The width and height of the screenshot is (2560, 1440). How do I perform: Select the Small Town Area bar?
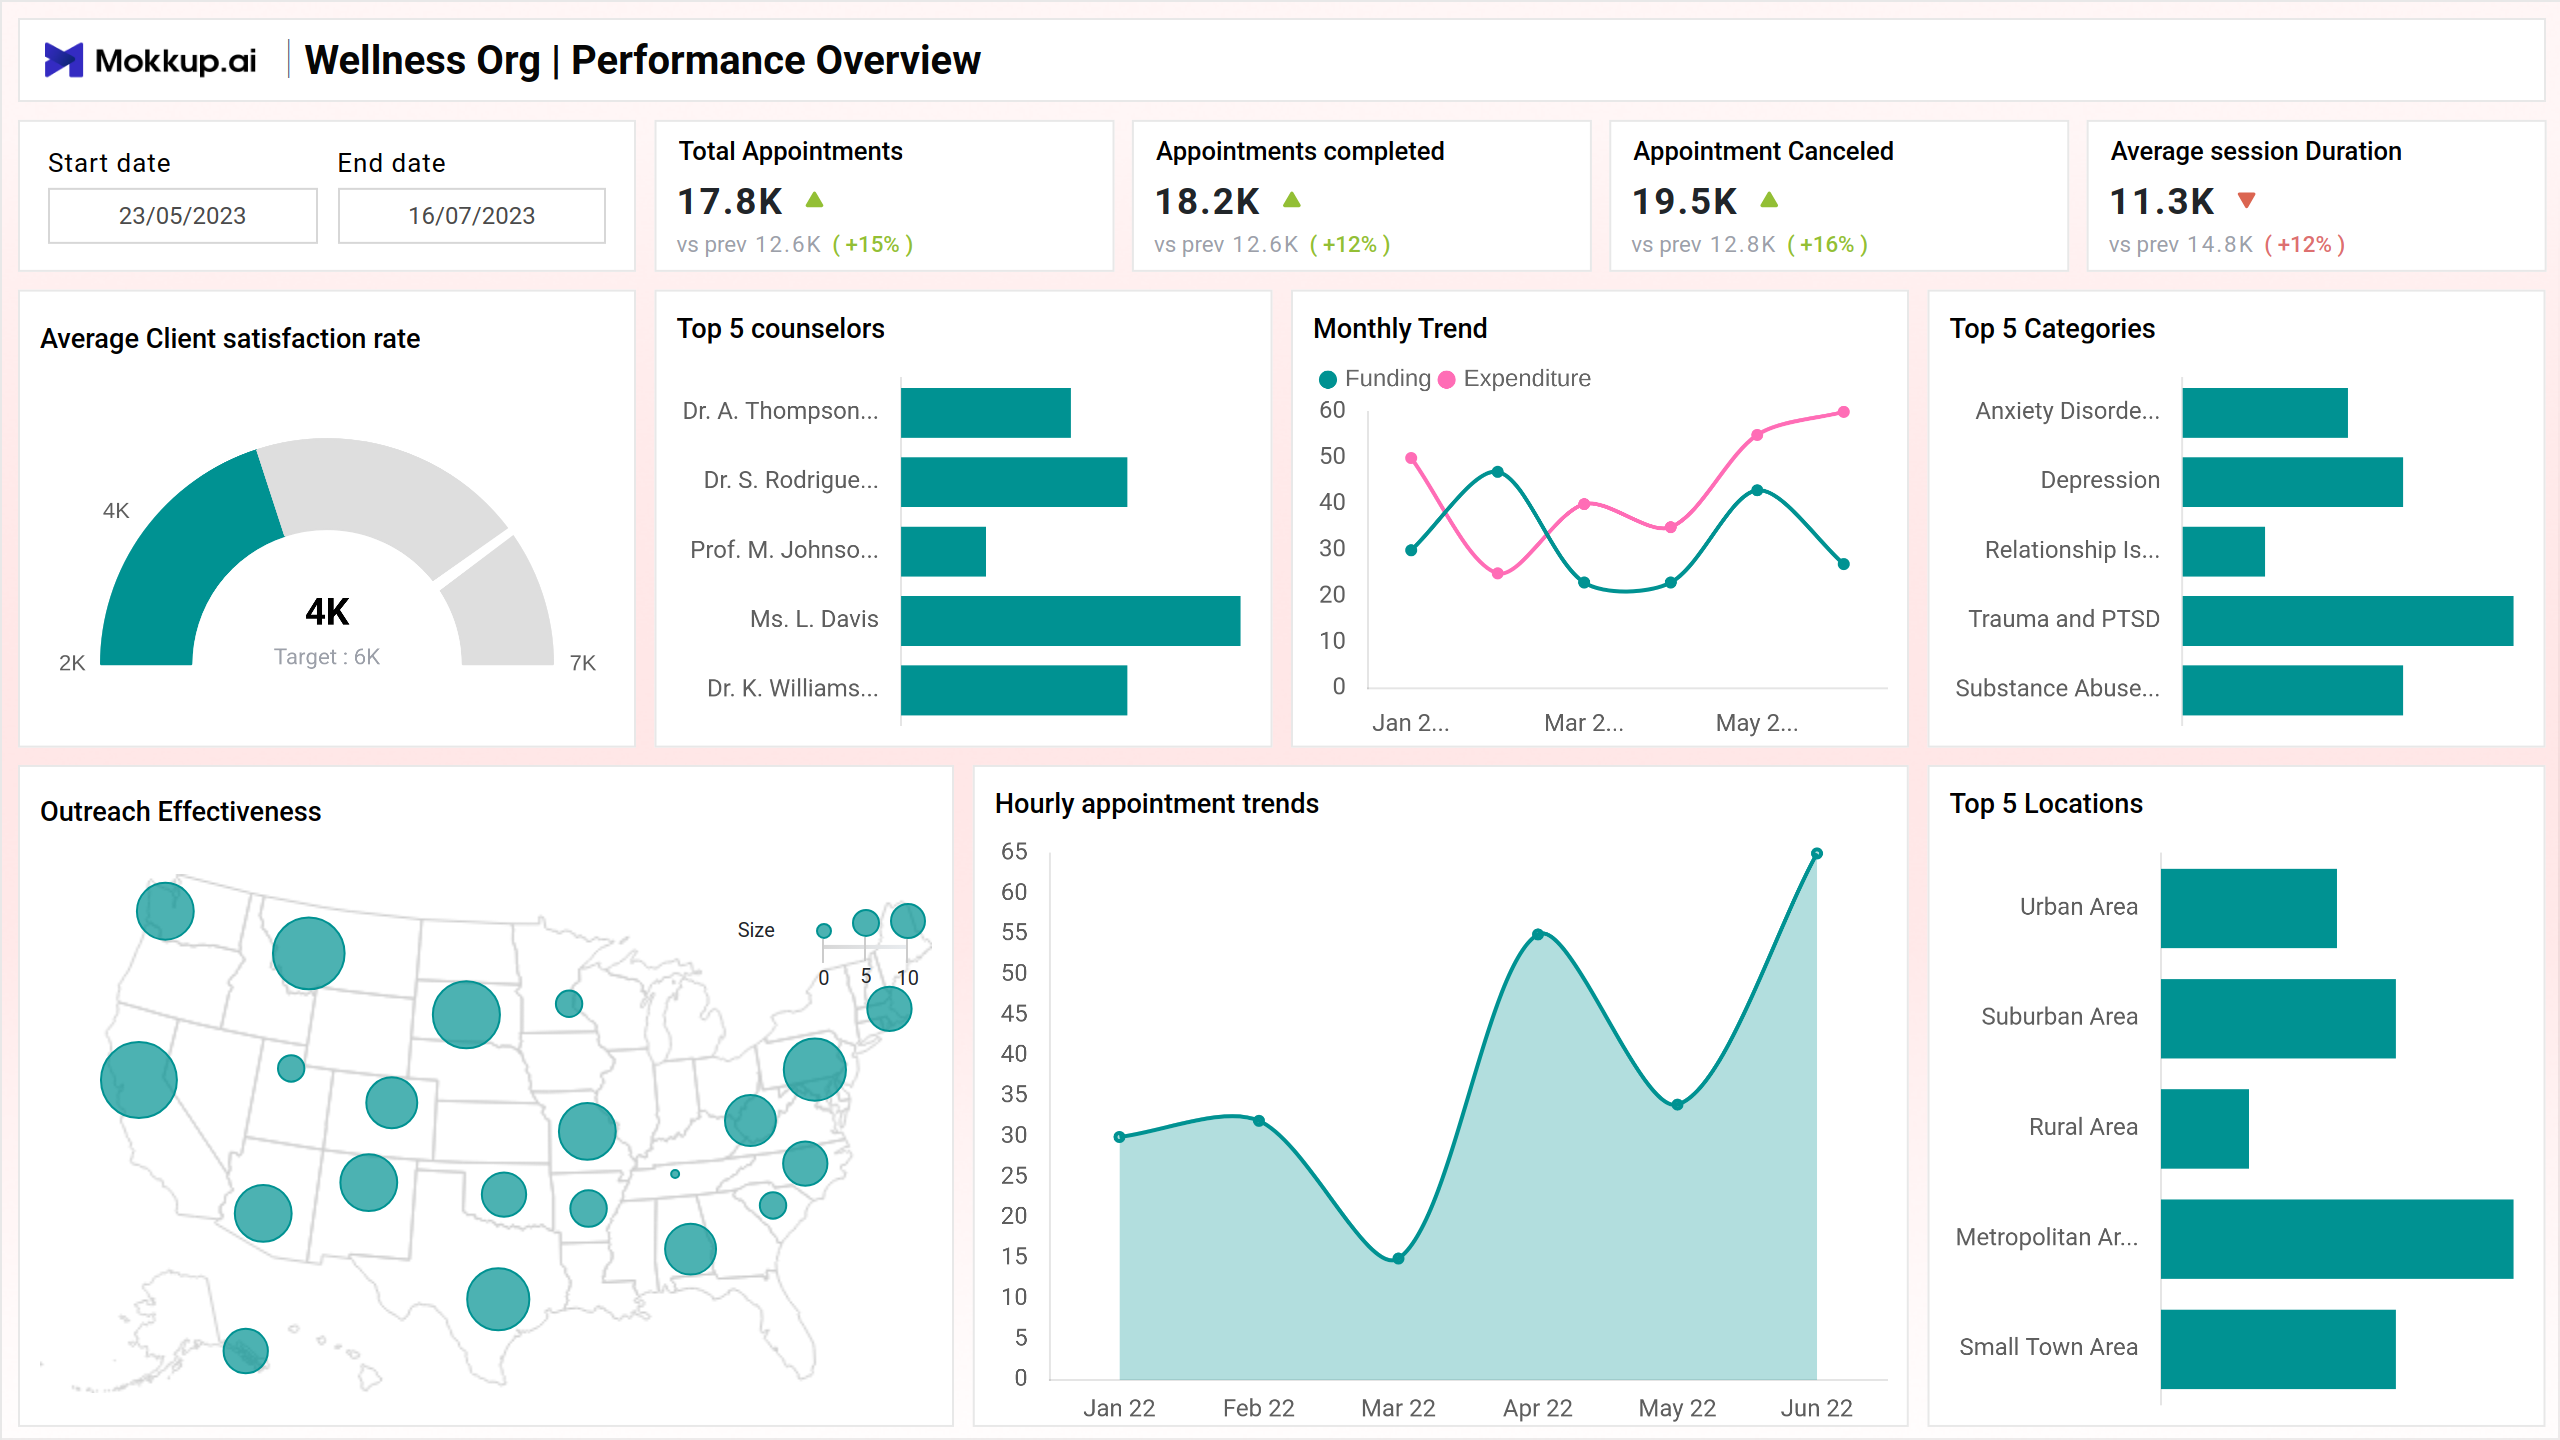2278,1349
